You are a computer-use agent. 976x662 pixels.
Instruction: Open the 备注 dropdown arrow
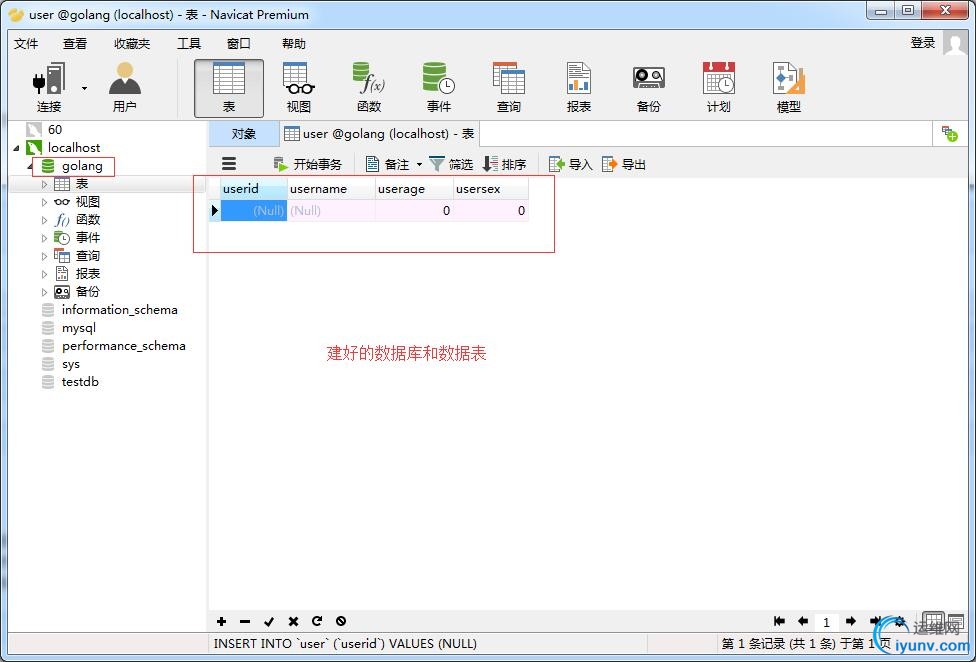coord(419,165)
